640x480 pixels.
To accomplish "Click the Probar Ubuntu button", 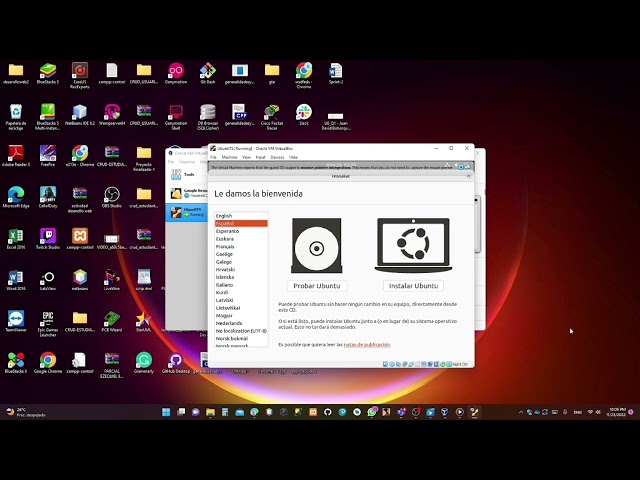I will coord(317,286).
